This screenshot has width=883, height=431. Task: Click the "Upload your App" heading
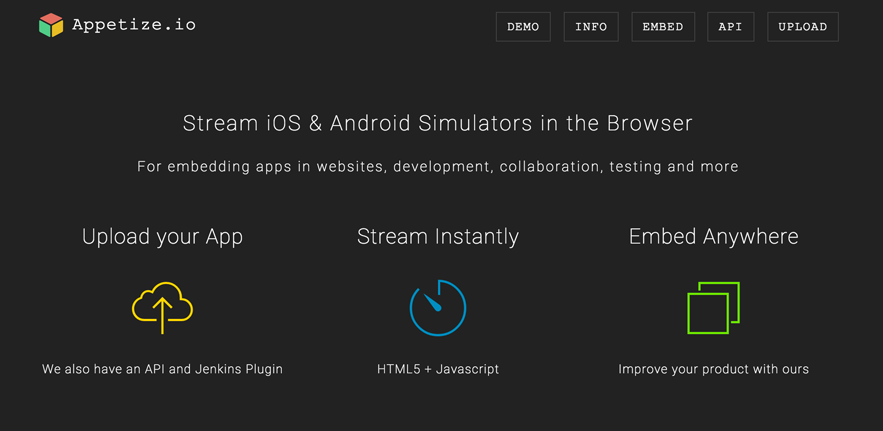pyautogui.click(x=162, y=237)
